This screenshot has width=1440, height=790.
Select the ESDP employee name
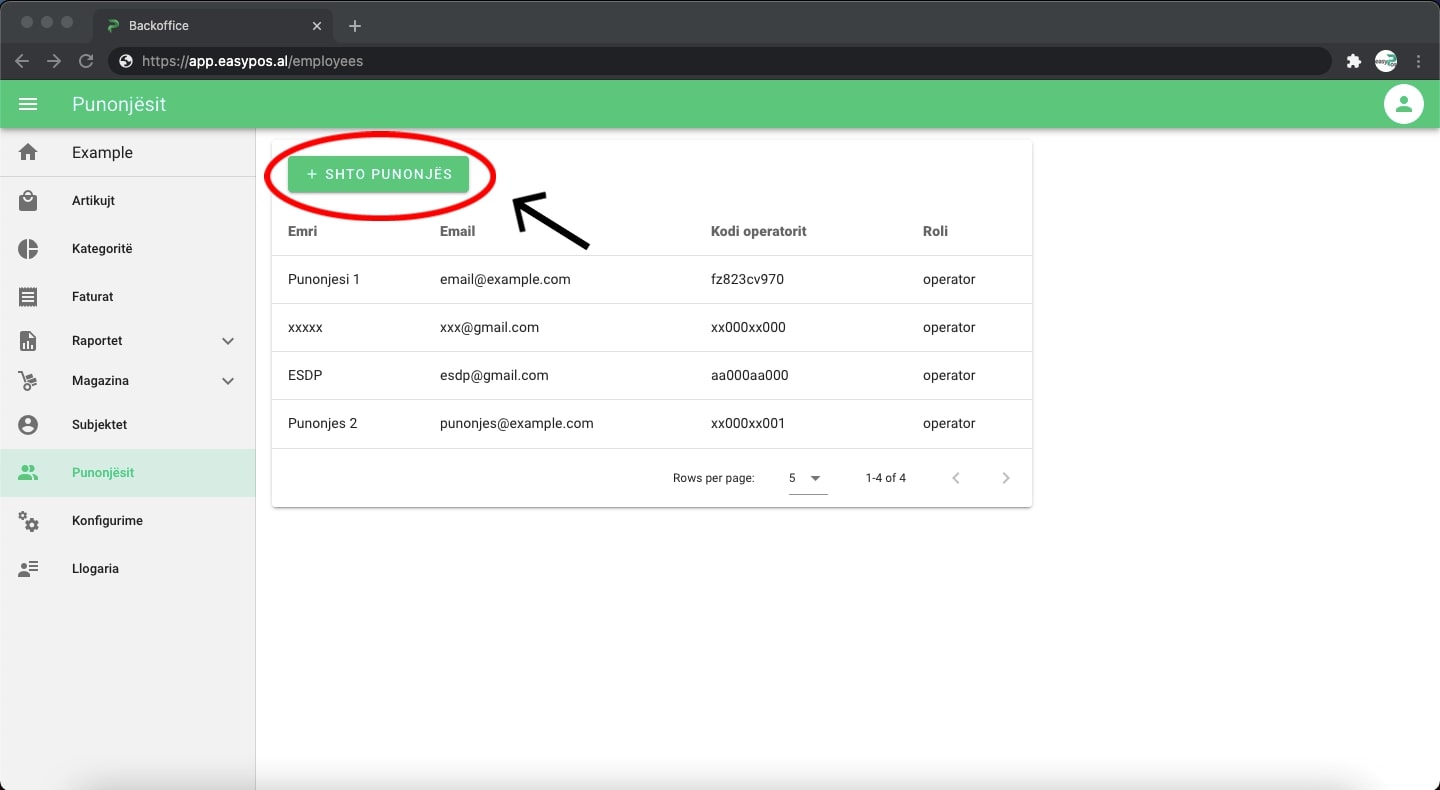pyautogui.click(x=305, y=375)
